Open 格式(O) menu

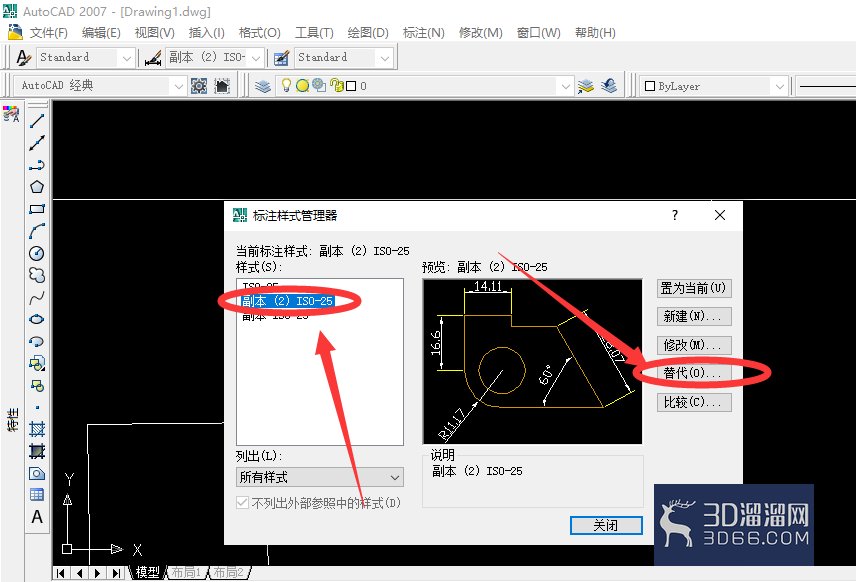pos(259,33)
